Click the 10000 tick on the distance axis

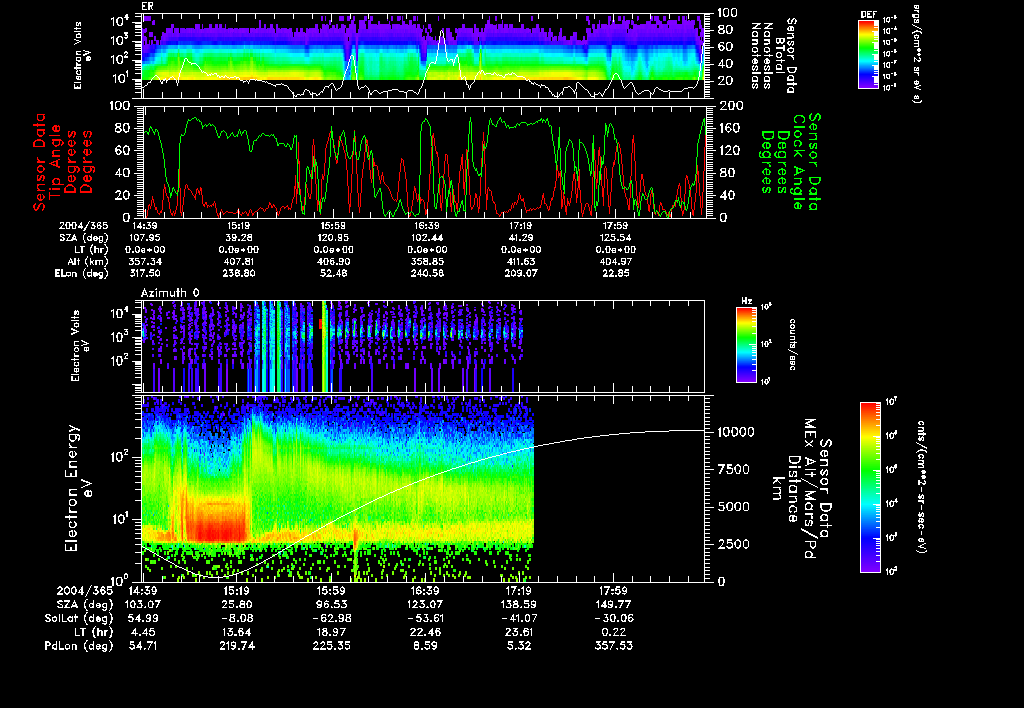pos(735,431)
